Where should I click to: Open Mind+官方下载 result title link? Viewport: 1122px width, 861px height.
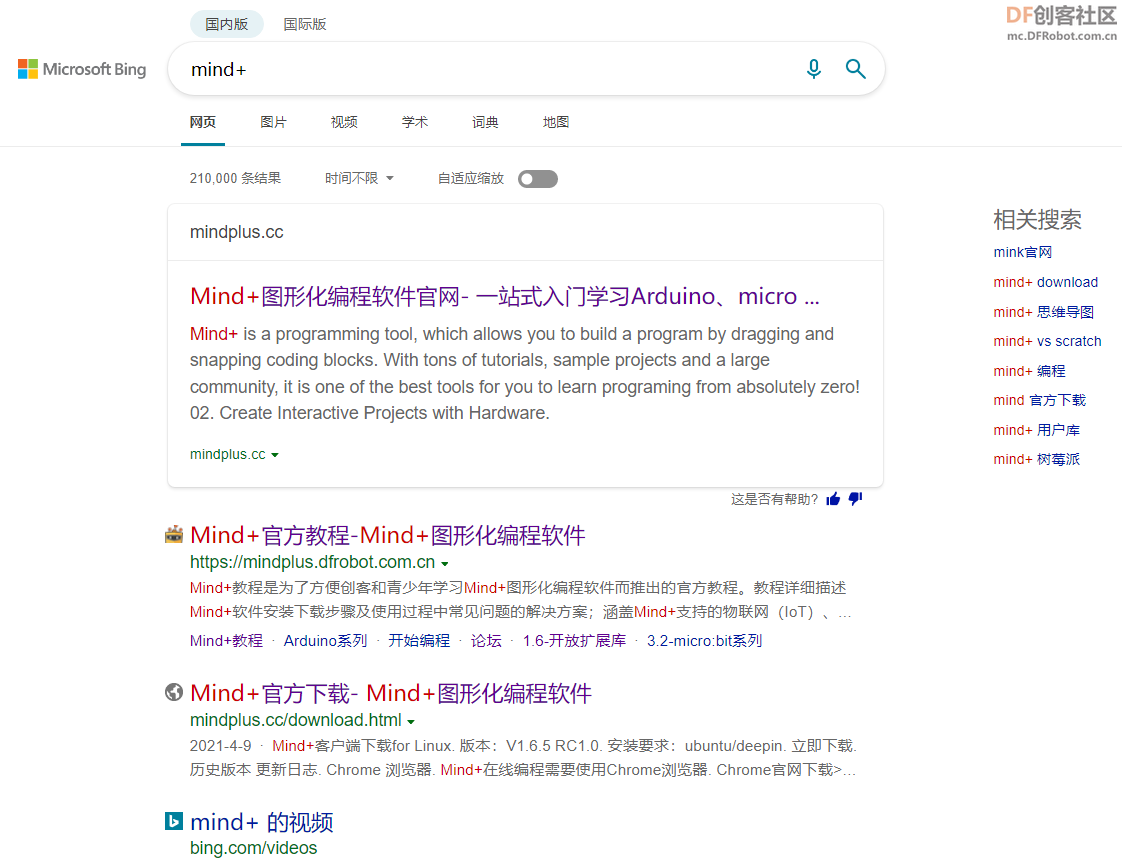click(391, 694)
